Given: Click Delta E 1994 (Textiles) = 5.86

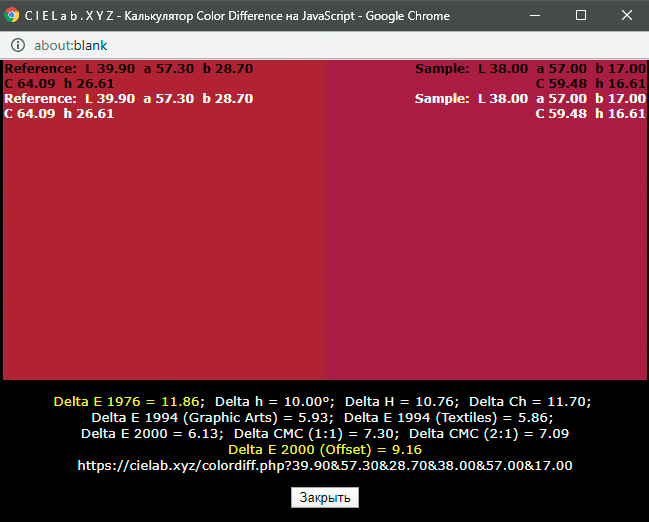Looking at the screenshot, I should tap(447, 418).
